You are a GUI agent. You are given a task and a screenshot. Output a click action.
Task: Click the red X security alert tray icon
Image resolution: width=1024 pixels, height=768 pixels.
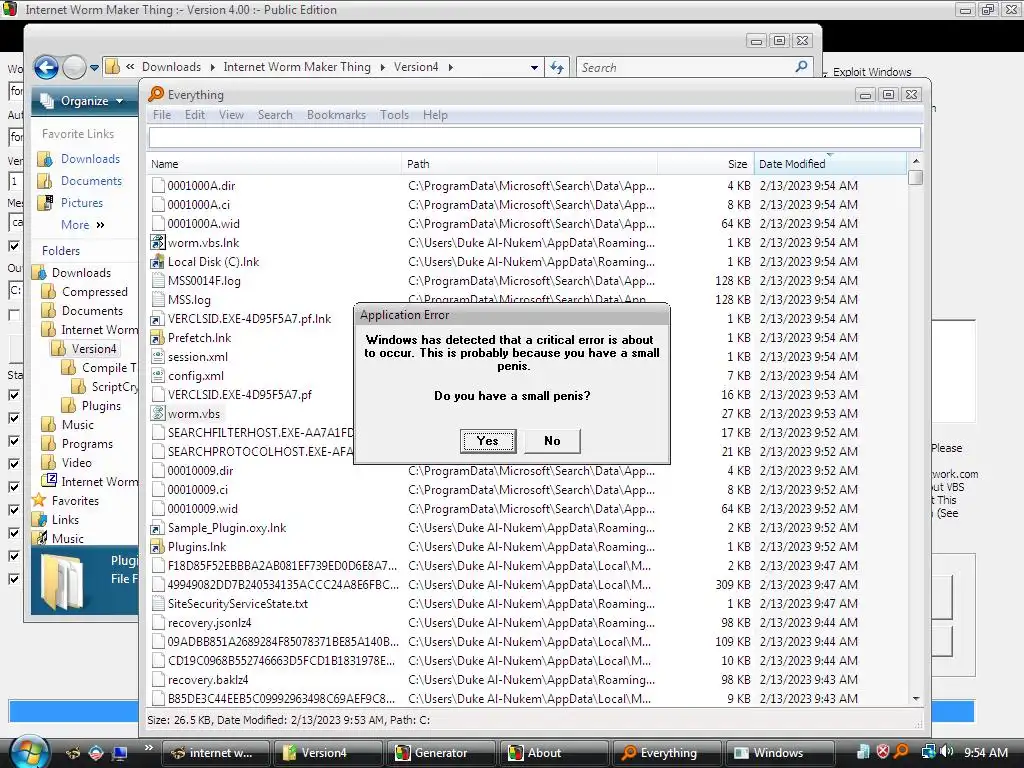[x=882, y=752]
